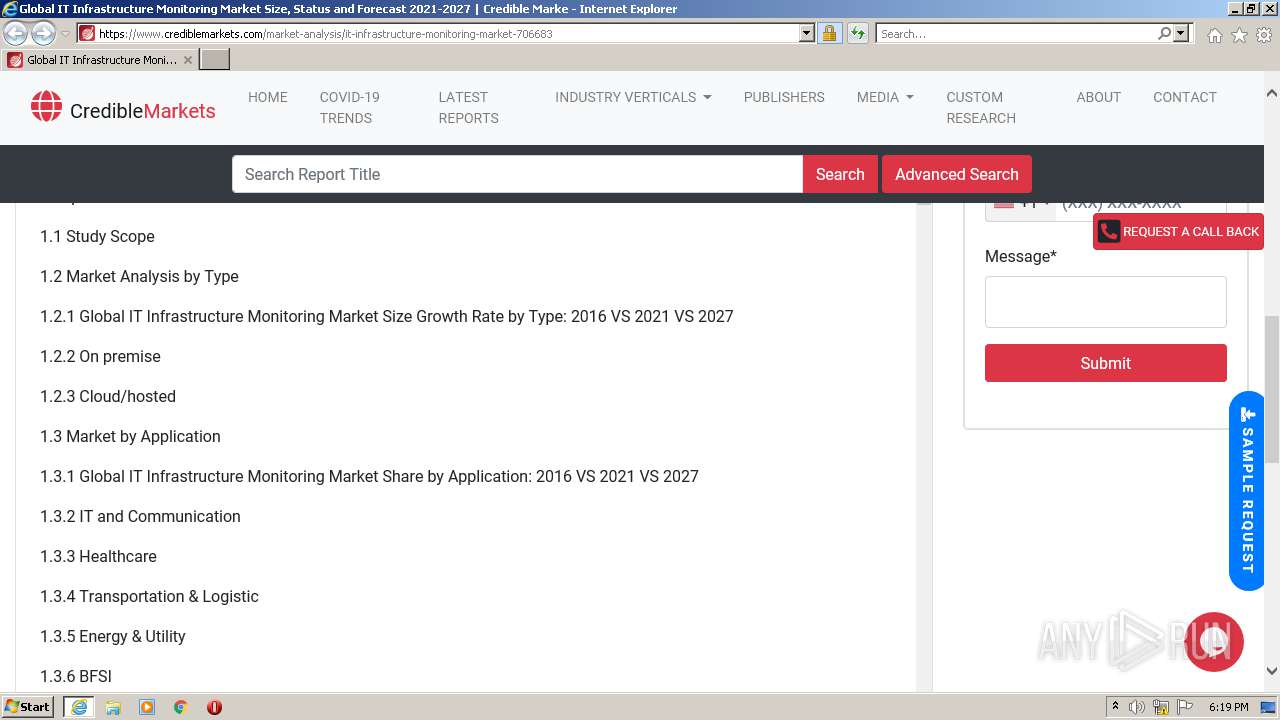Click the CredibleMarkets globe logo
The image size is (1280, 720).
click(46, 106)
